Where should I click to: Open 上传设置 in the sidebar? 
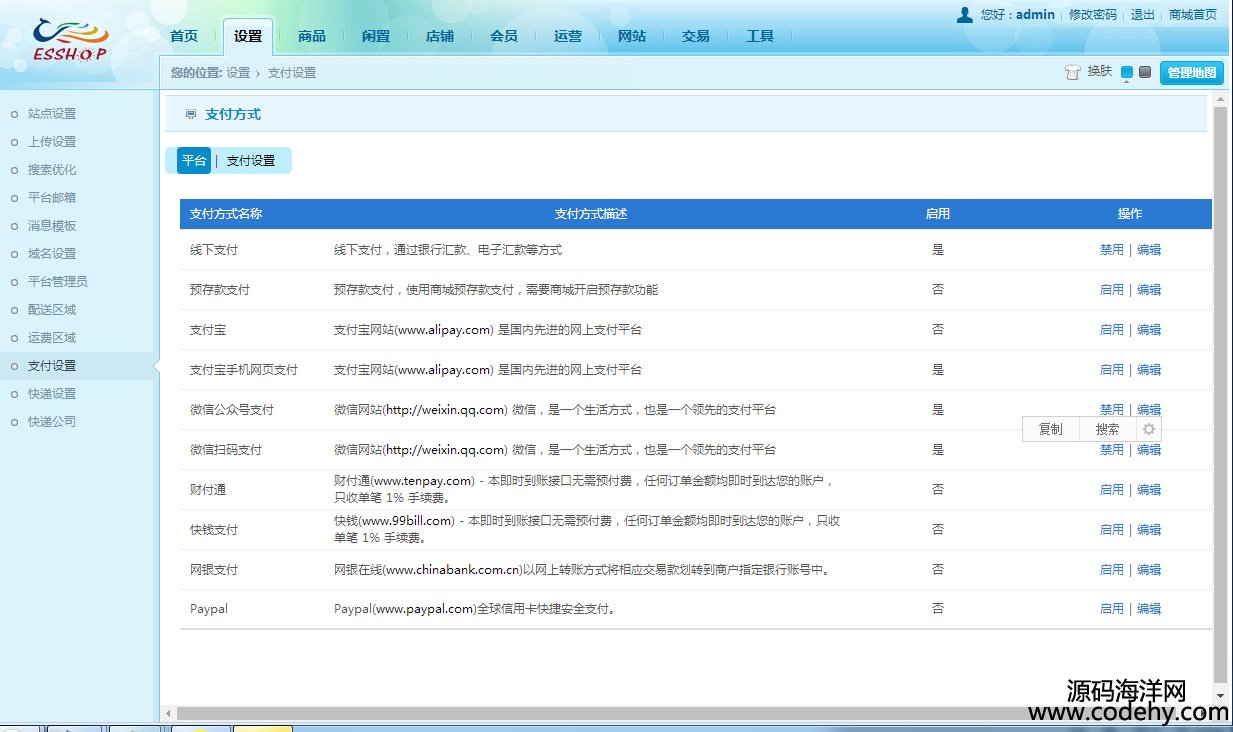[52, 142]
